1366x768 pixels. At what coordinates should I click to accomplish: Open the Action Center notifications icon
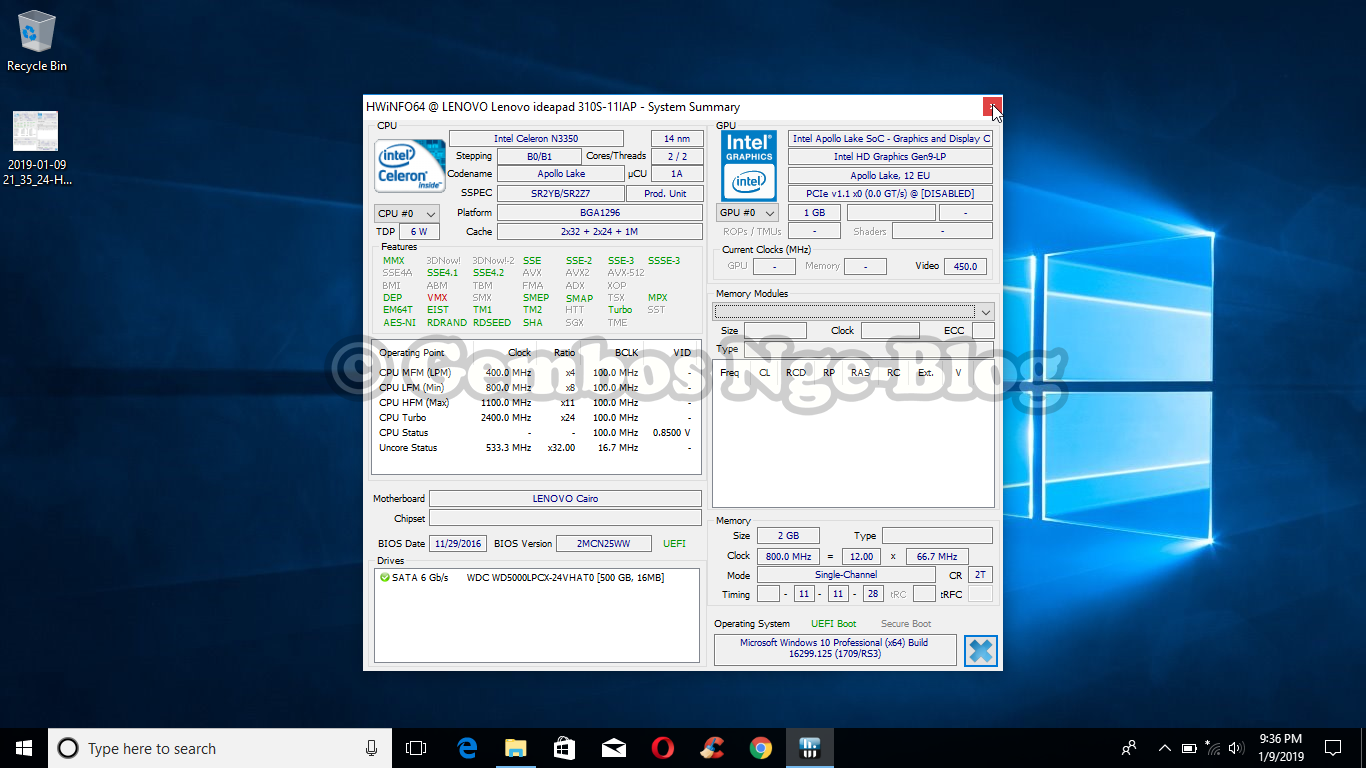[x=1333, y=748]
